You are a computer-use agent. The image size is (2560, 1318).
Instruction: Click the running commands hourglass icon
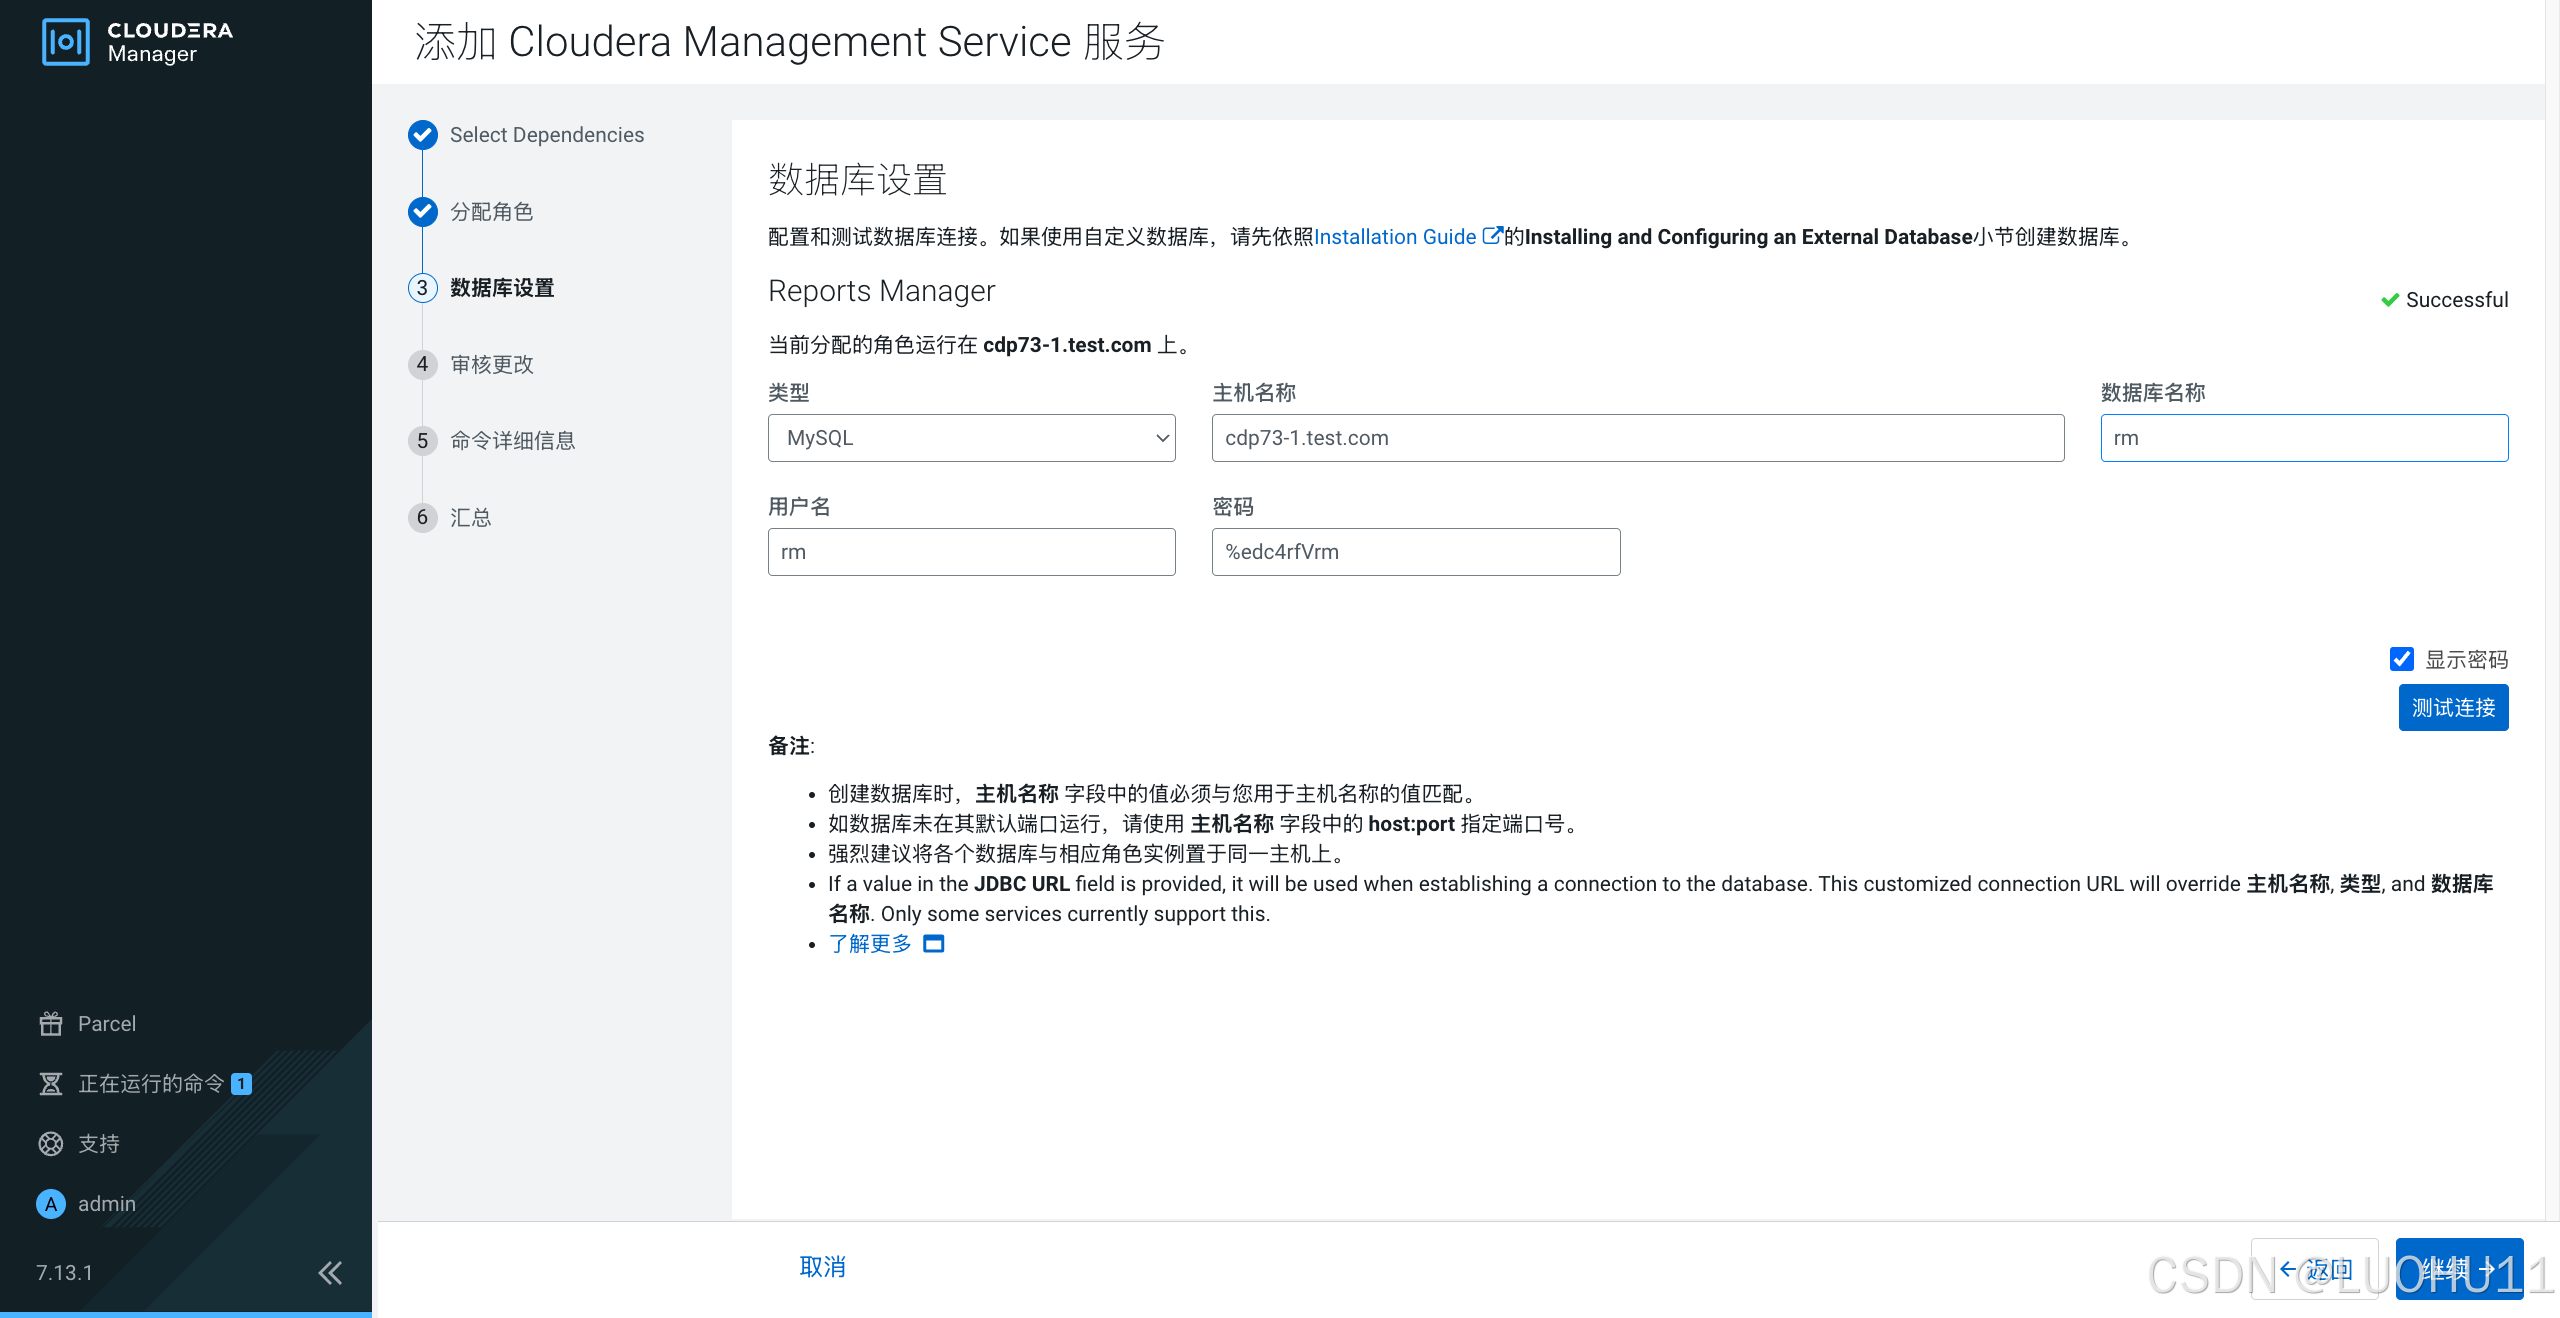pyautogui.click(x=51, y=1083)
